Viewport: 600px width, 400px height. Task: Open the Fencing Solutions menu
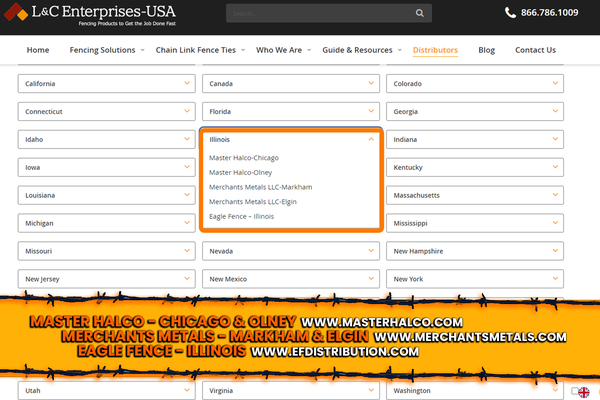(x=103, y=50)
